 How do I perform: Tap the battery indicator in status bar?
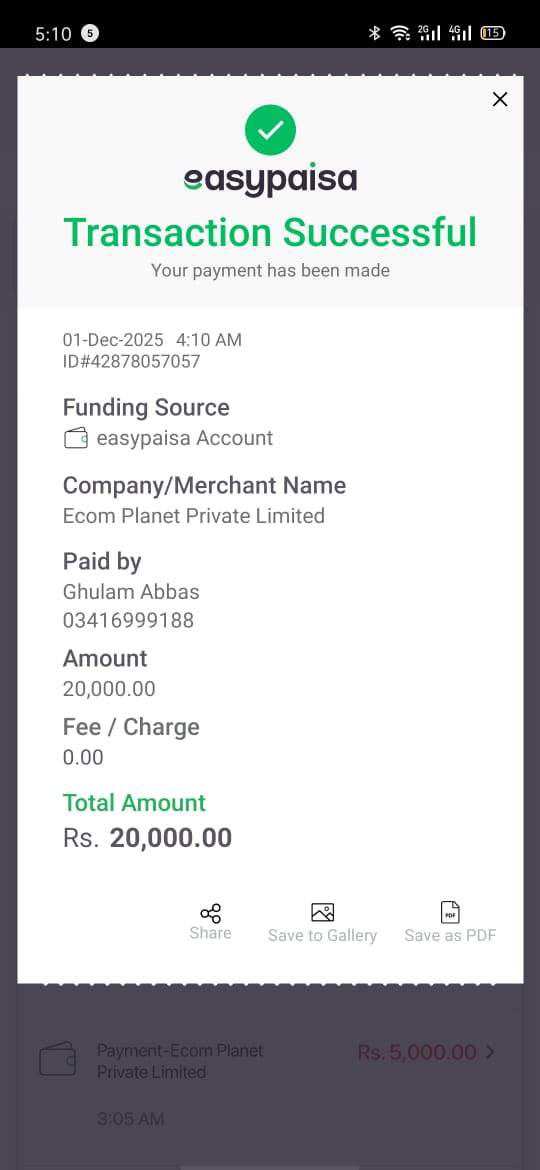point(493,33)
